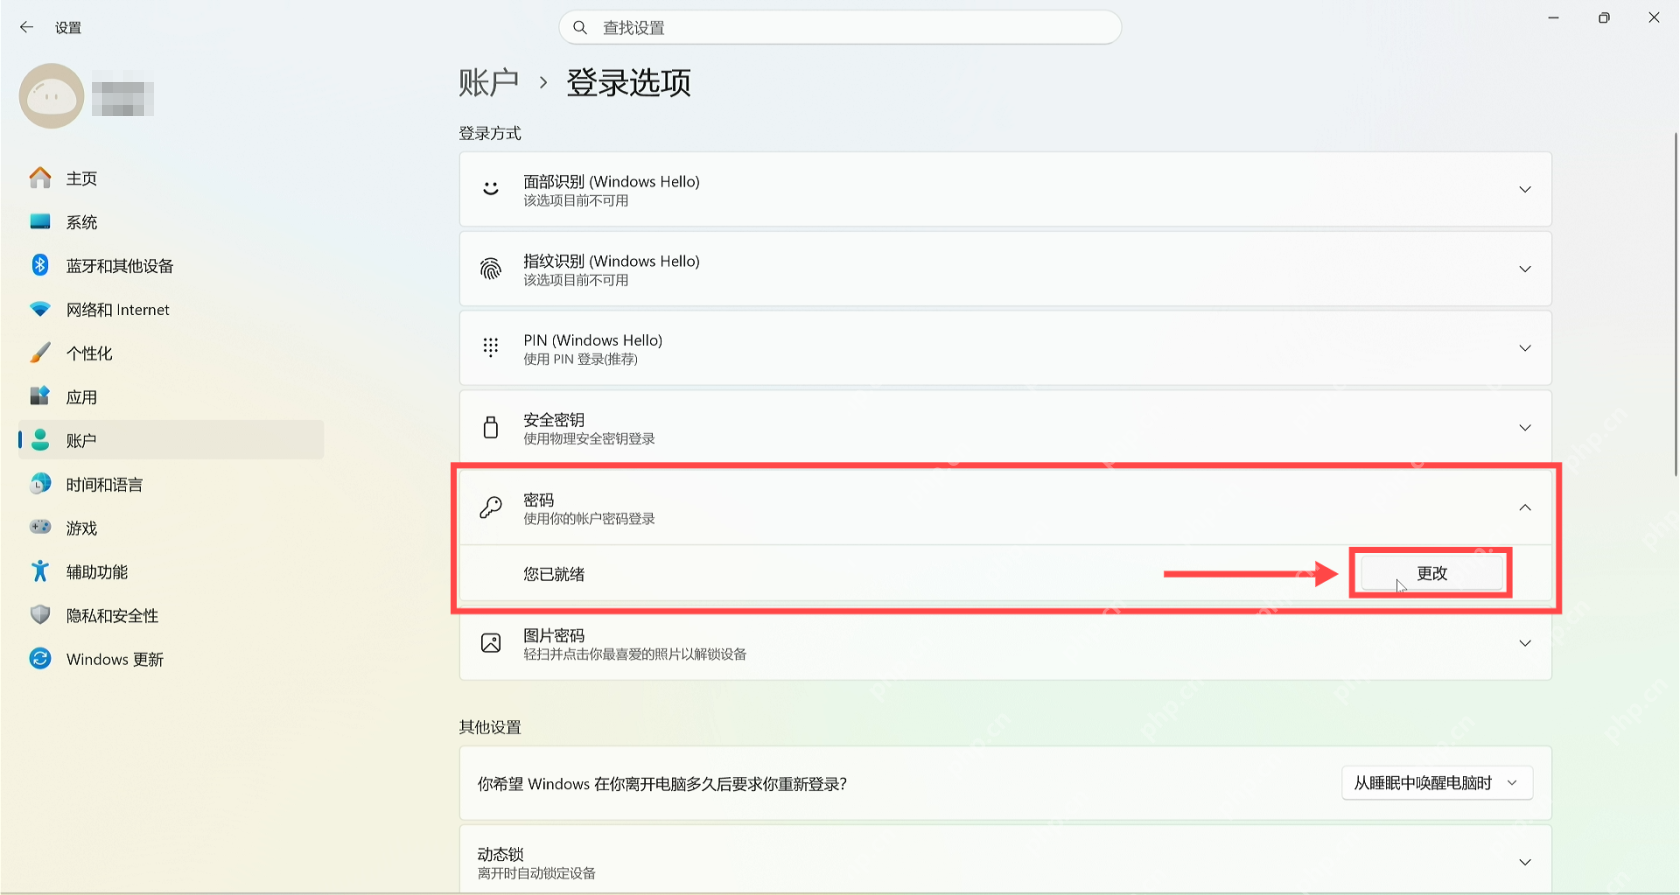
Task: Expand the 图片密码 chevron
Action: [1525, 643]
